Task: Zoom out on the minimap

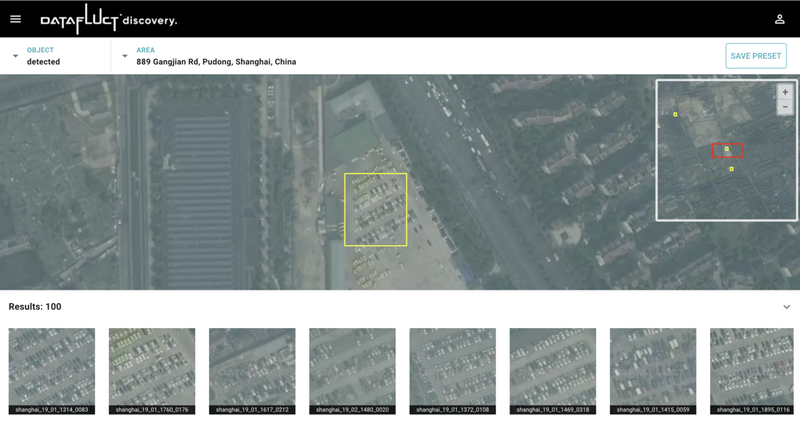Action: tap(785, 107)
